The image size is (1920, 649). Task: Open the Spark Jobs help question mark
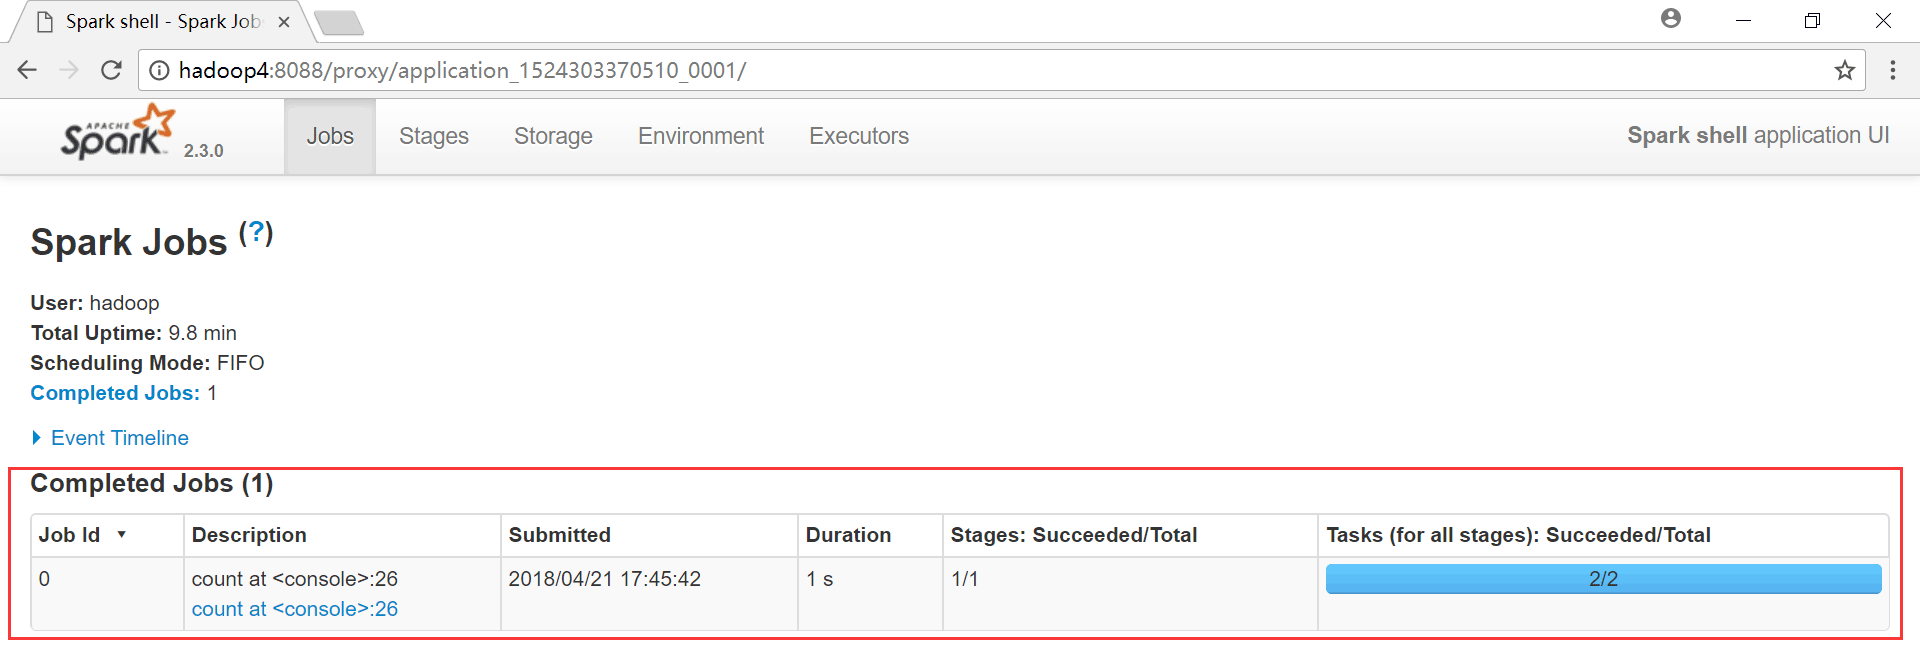pos(256,233)
